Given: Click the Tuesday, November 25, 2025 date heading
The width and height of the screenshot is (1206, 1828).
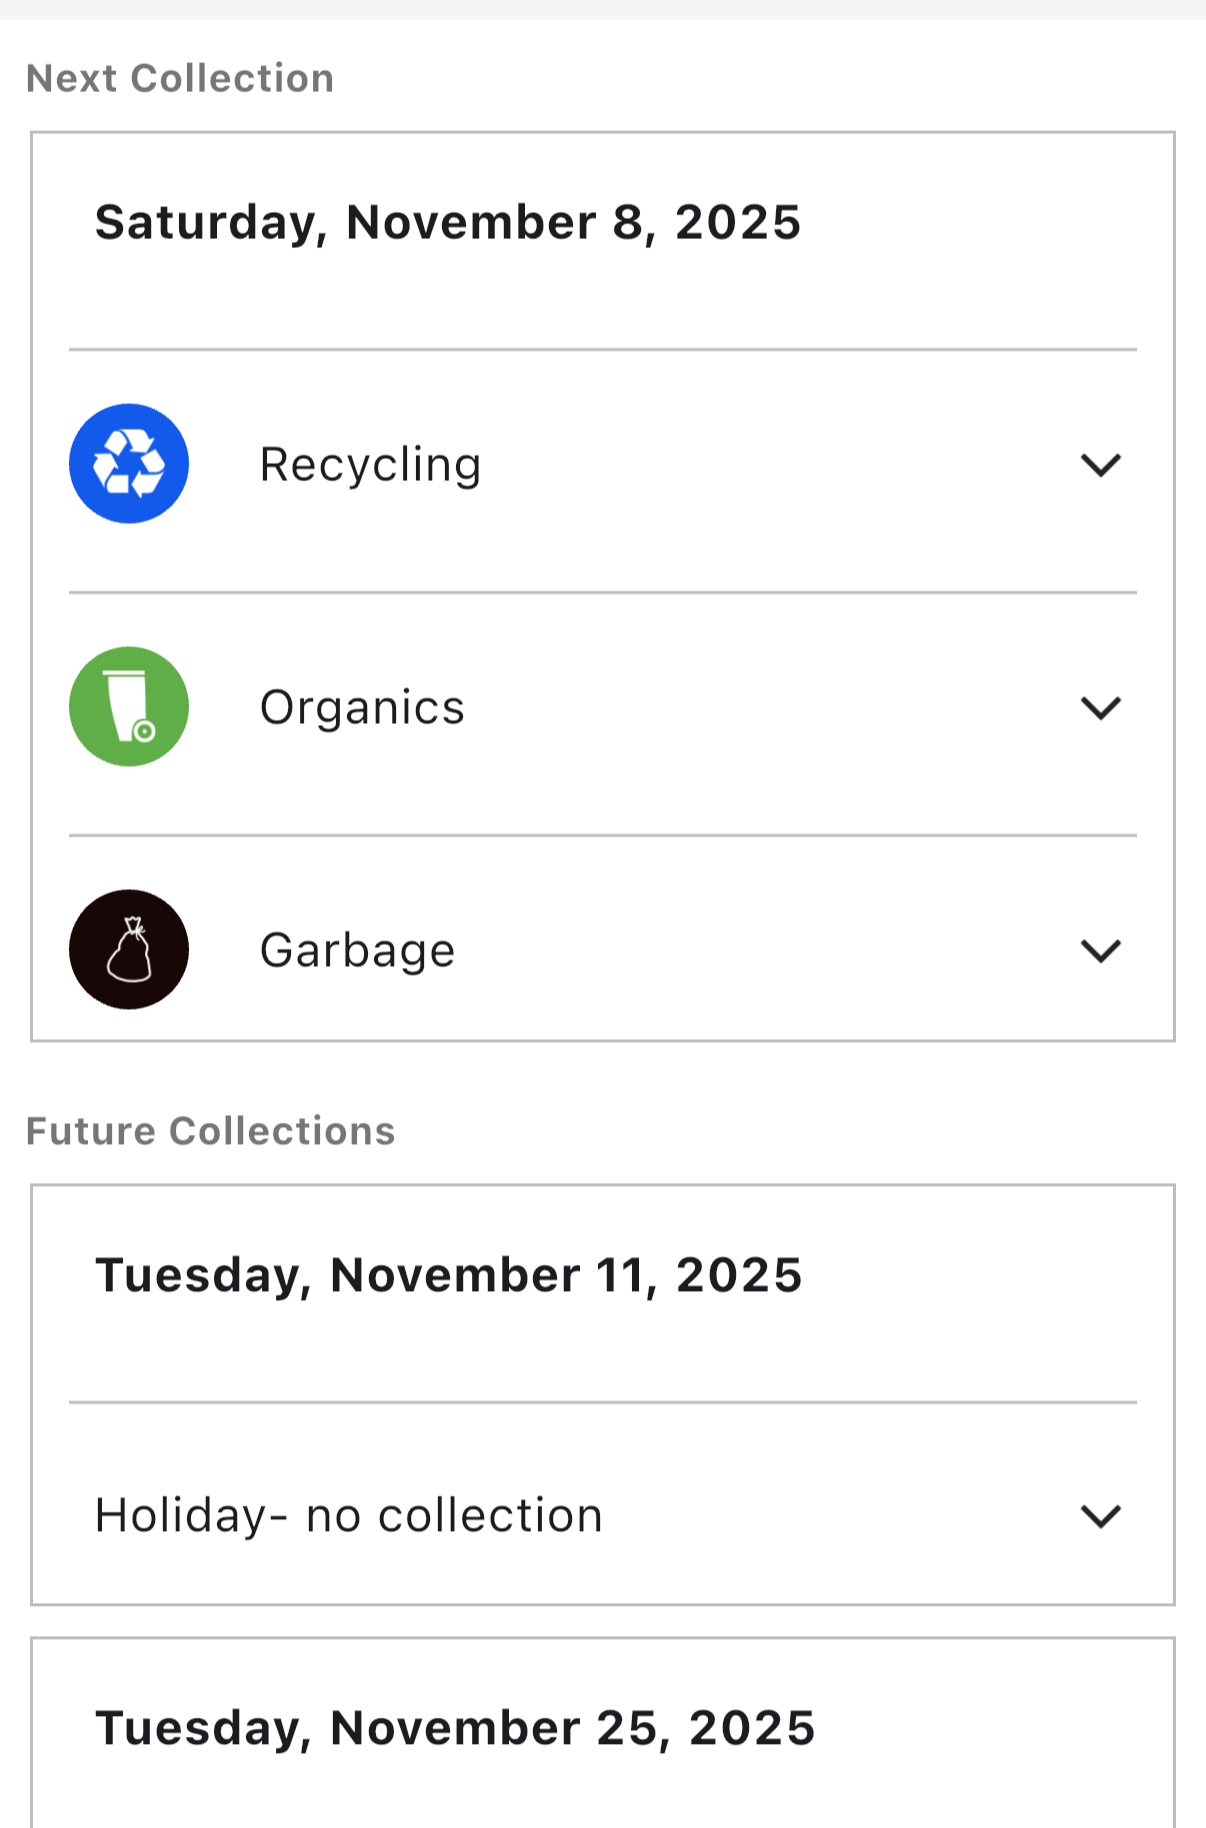Looking at the screenshot, I should click(x=455, y=1728).
